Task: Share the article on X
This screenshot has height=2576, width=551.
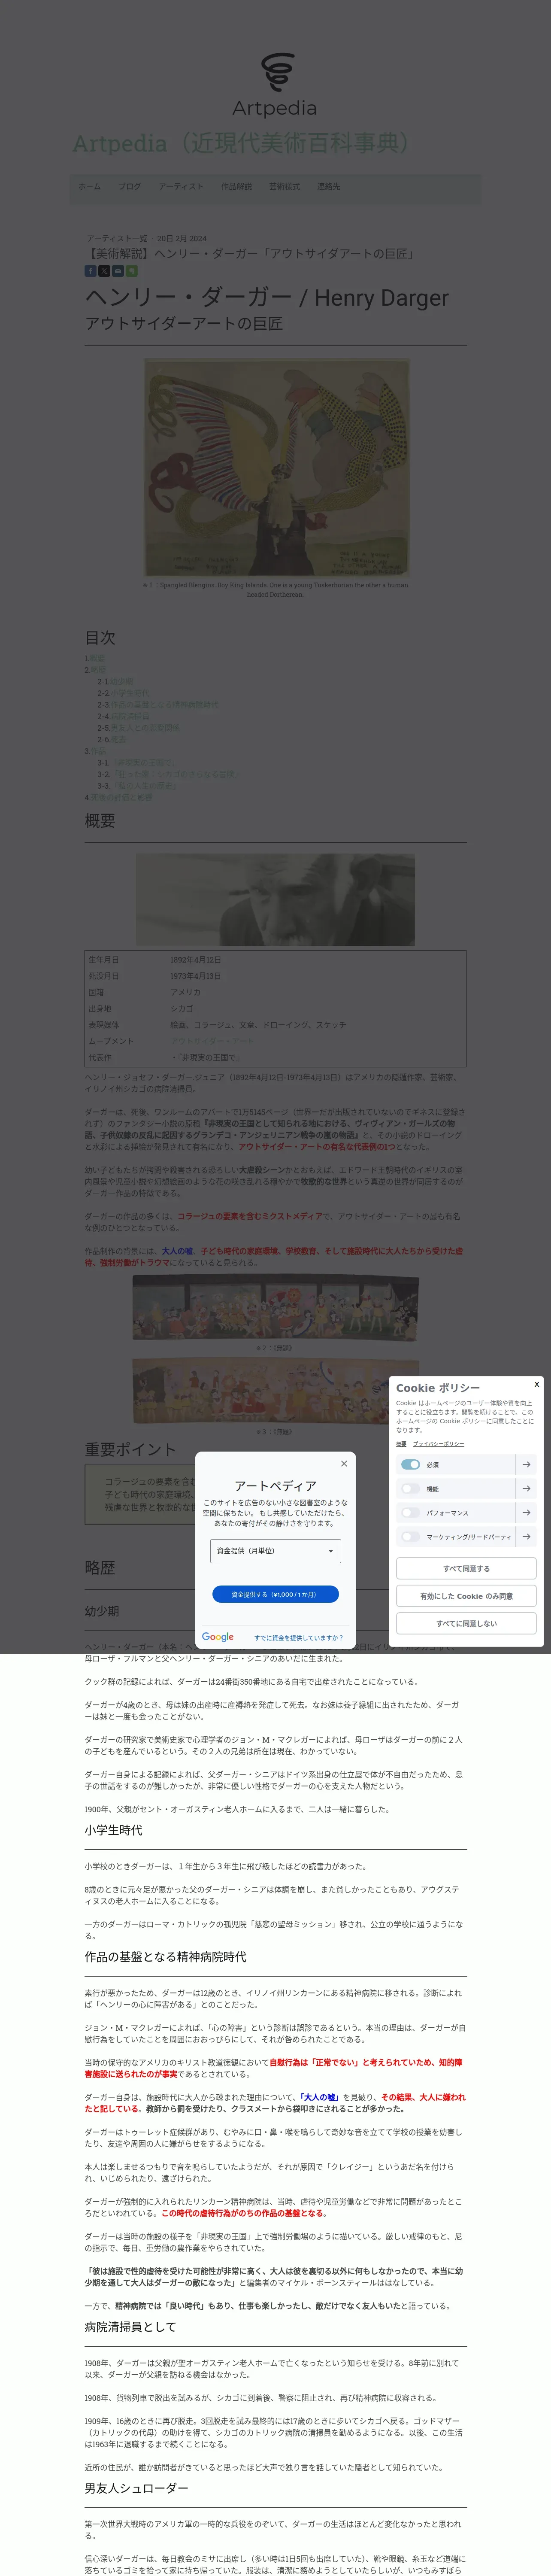Action: click(x=104, y=271)
